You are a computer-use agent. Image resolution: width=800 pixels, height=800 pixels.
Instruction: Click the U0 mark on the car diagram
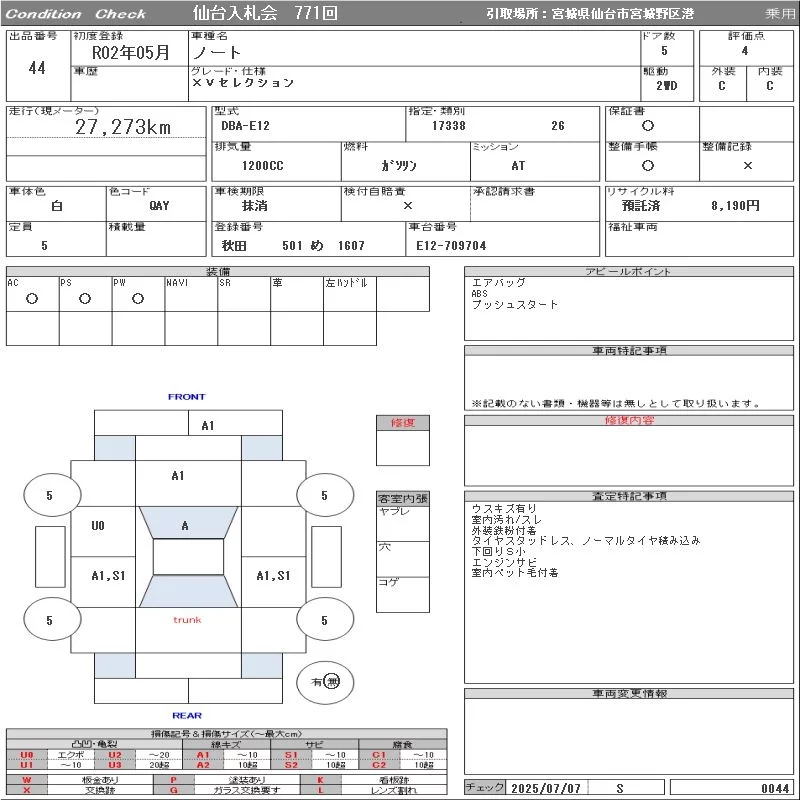pos(98,526)
